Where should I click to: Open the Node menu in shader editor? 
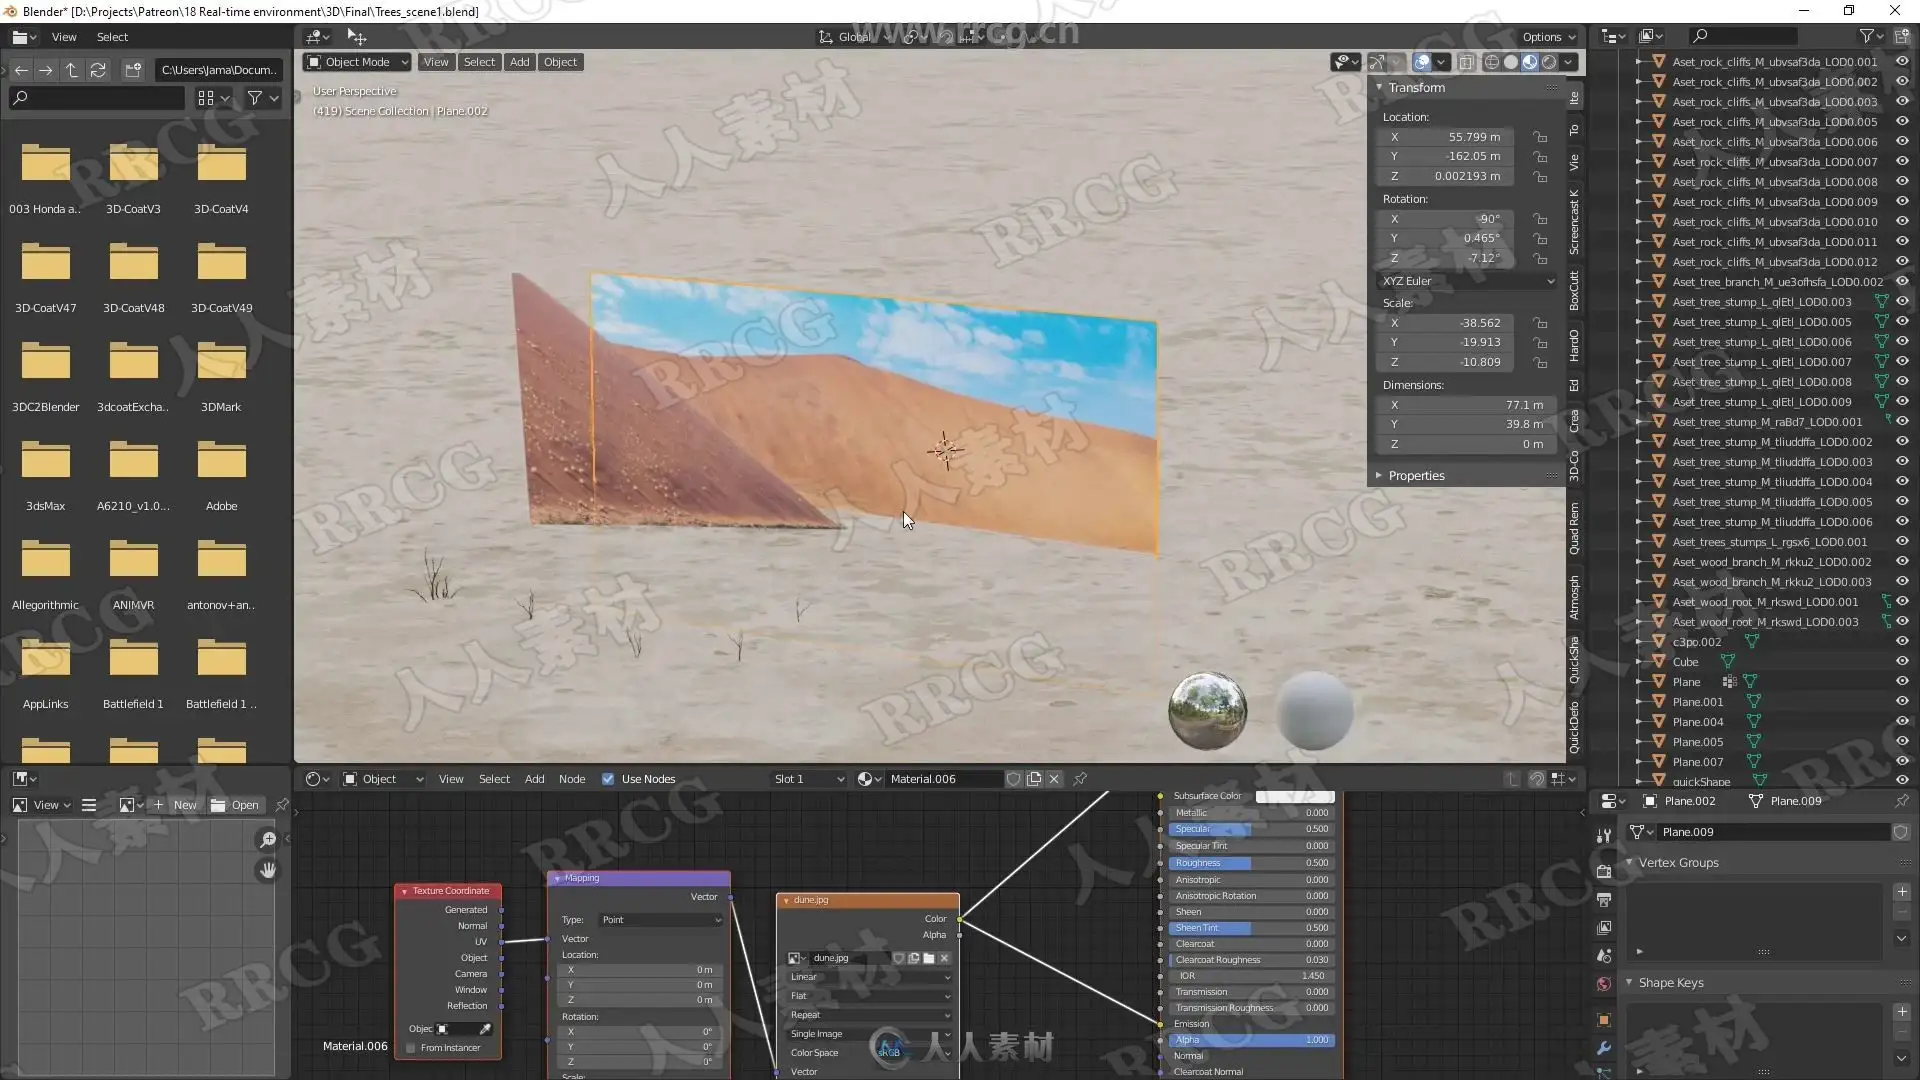click(x=572, y=779)
